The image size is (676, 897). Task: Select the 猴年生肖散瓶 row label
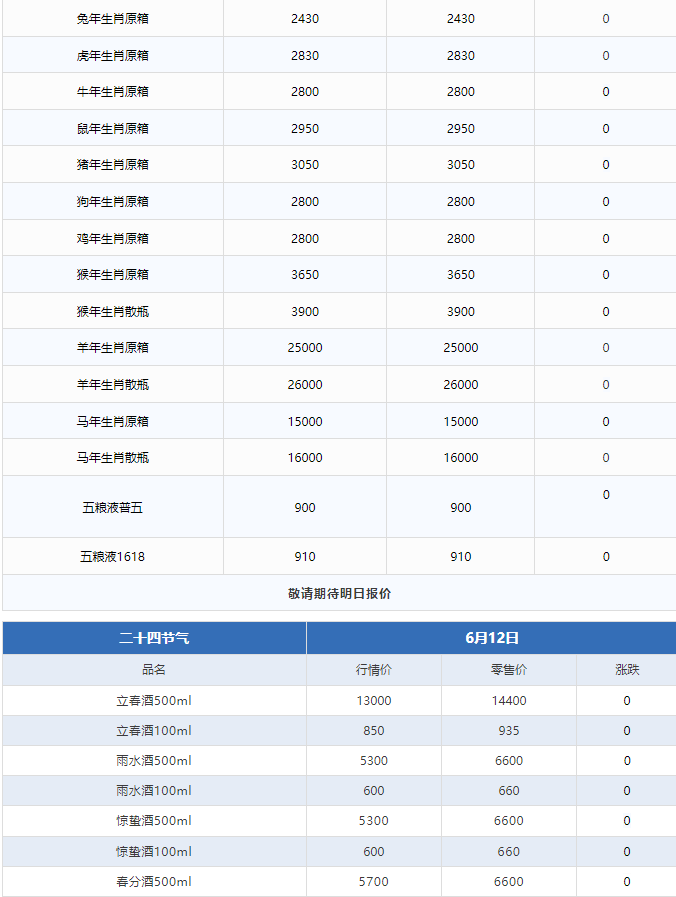(x=113, y=312)
